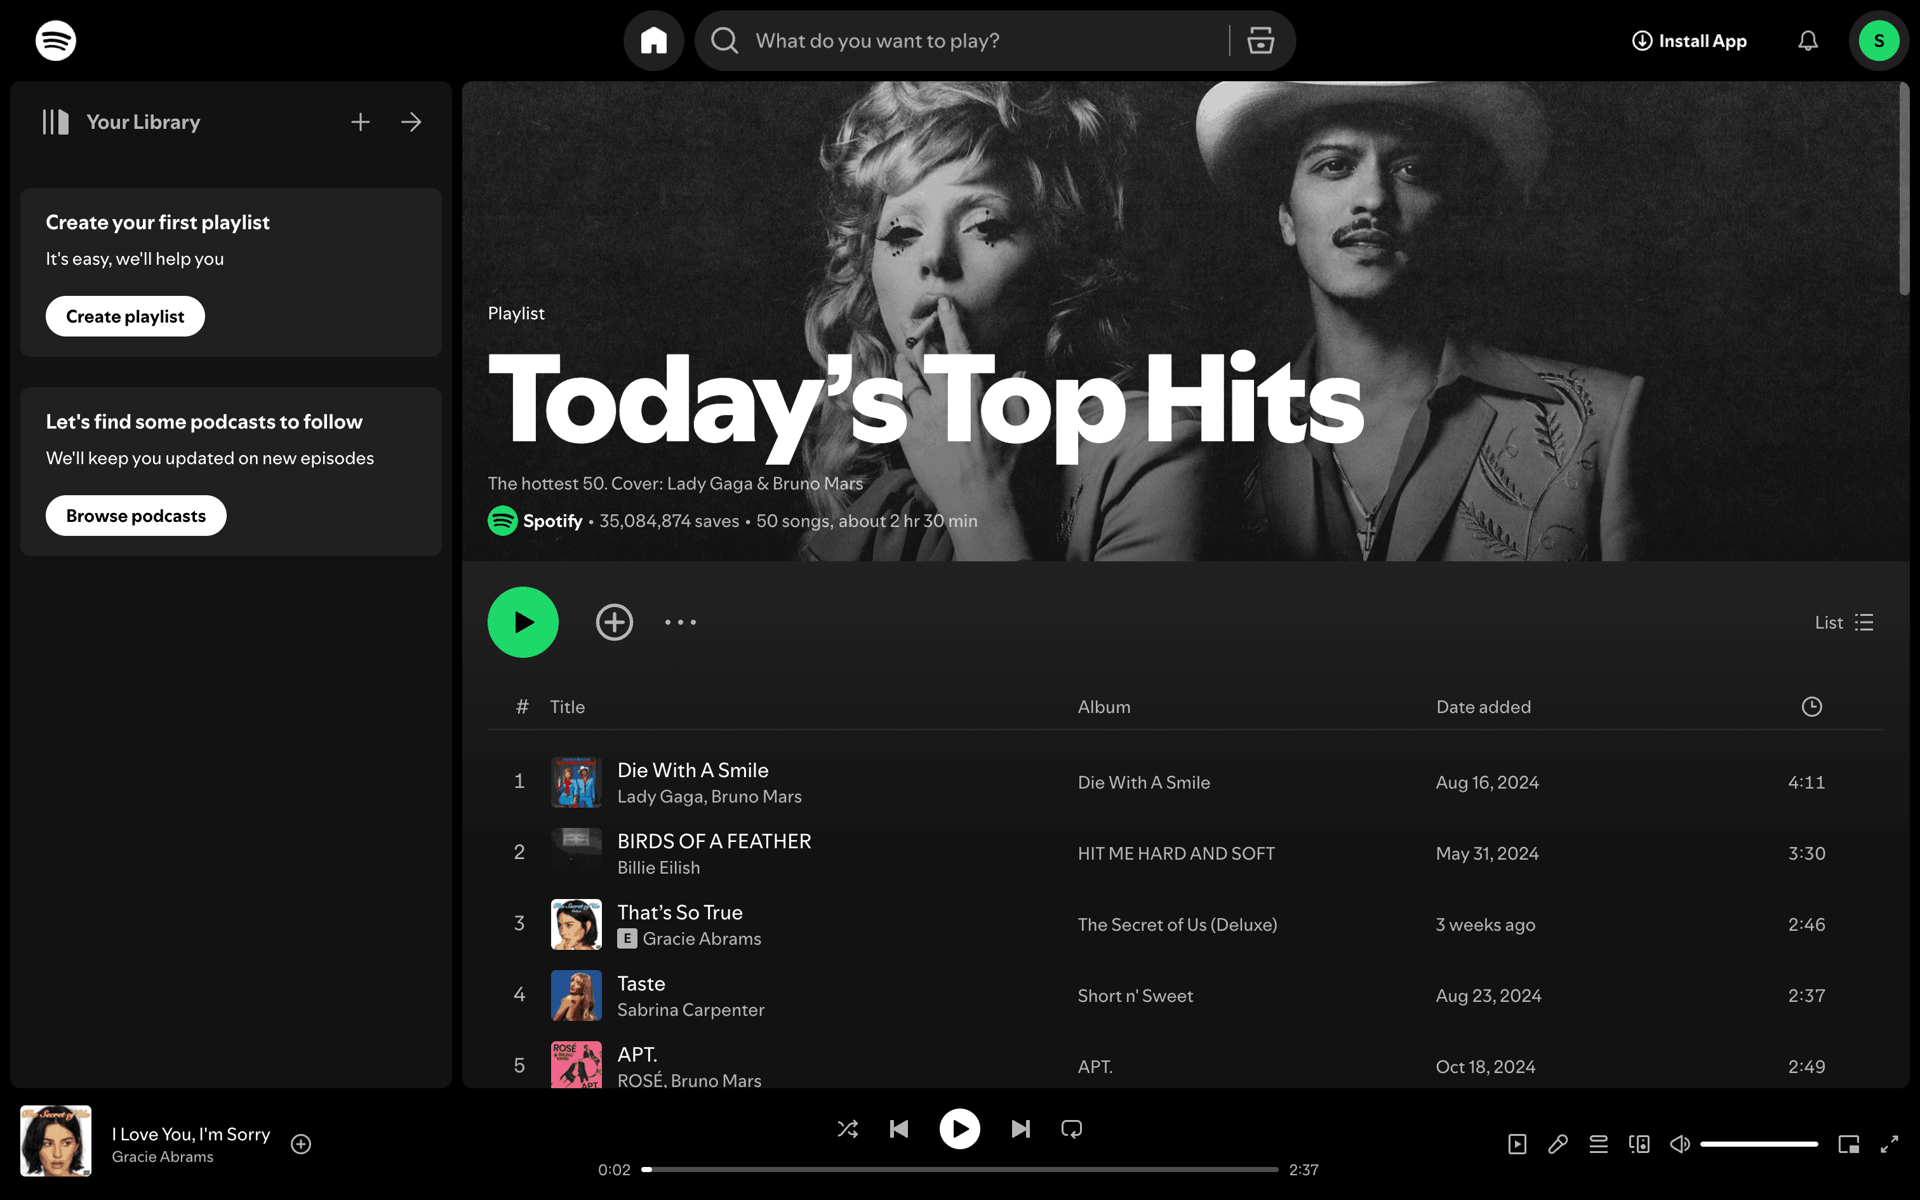Select Die With A Smile track title
The height and width of the screenshot is (1200, 1920).
pyautogui.click(x=693, y=770)
